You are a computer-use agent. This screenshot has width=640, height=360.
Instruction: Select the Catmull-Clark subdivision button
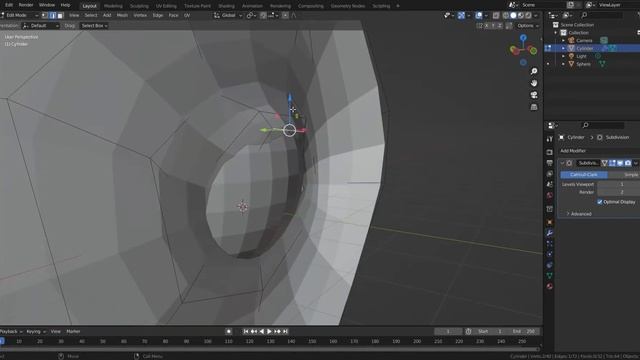click(x=584, y=175)
